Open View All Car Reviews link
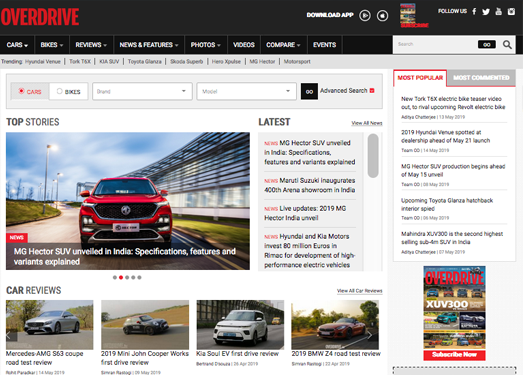523x375 pixels. [x=360, y=291]
